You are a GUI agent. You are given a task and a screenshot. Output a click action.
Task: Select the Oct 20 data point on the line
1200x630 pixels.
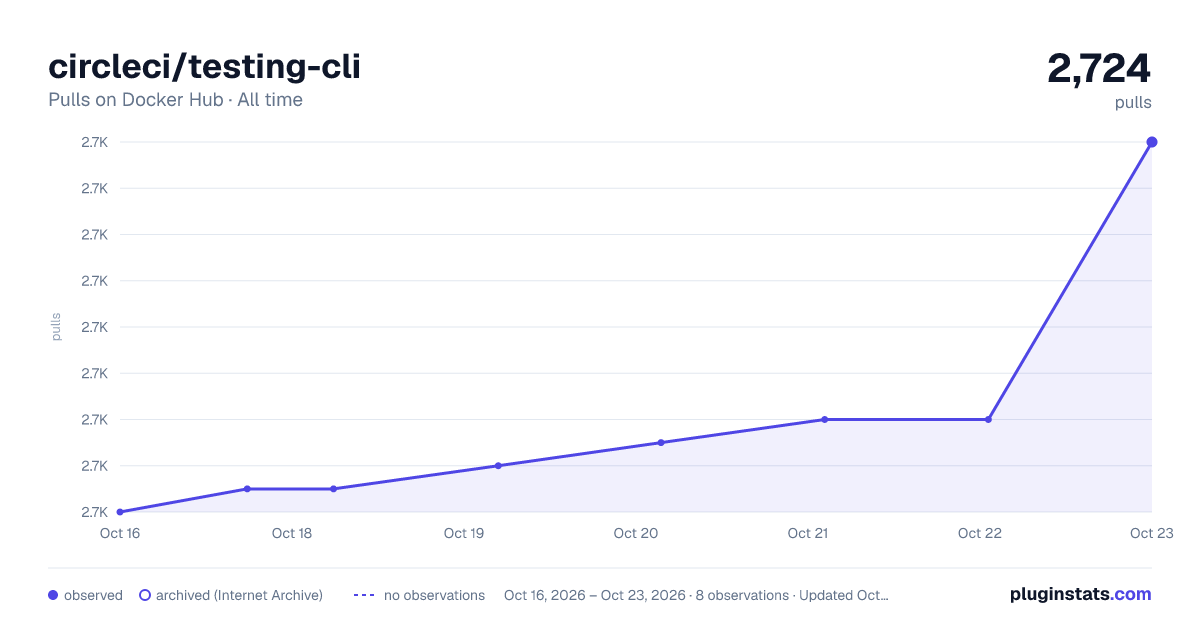pyautogui.click(x=661, y=442)
